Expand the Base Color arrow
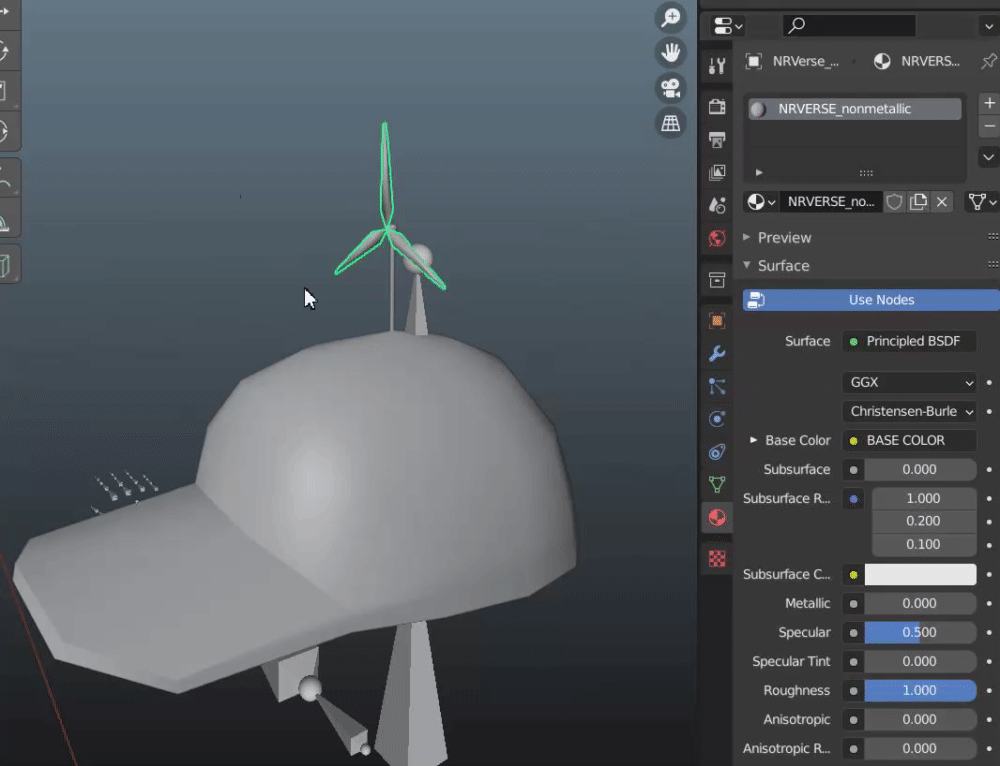 pyautogui.click(x=753, y=440)
